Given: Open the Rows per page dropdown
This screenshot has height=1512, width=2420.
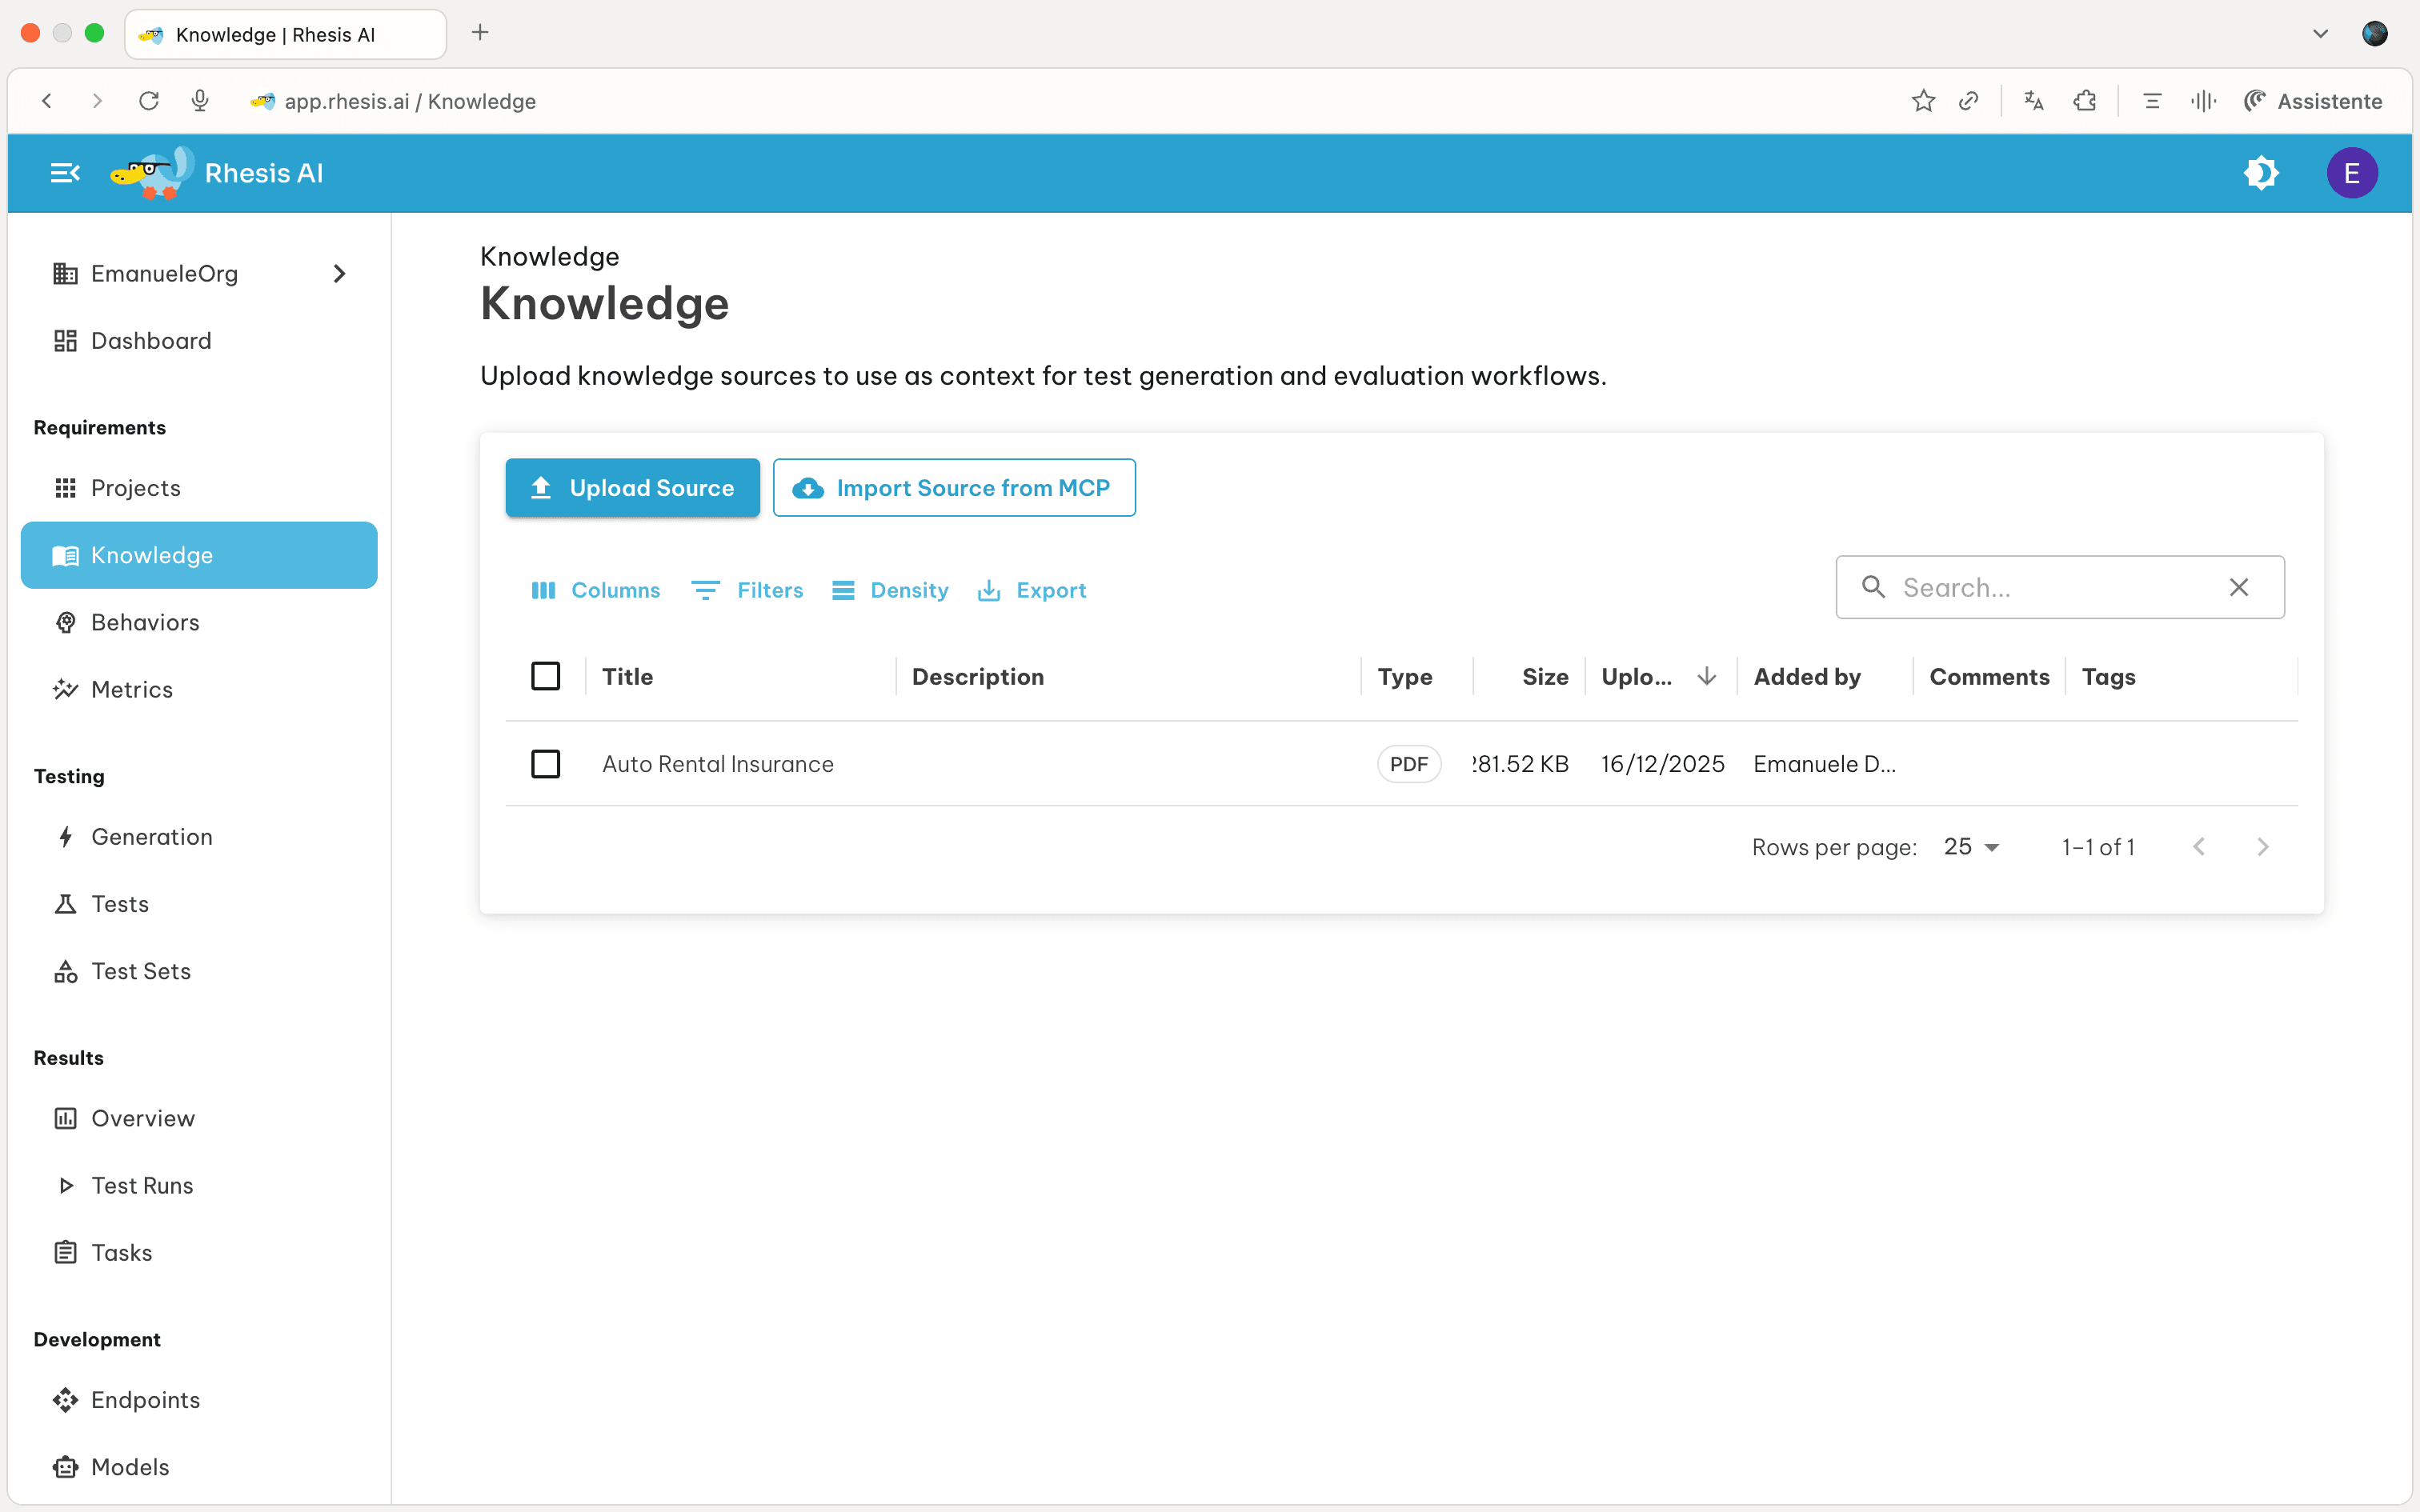Looking at the screenshot, I should [1971, 846].
